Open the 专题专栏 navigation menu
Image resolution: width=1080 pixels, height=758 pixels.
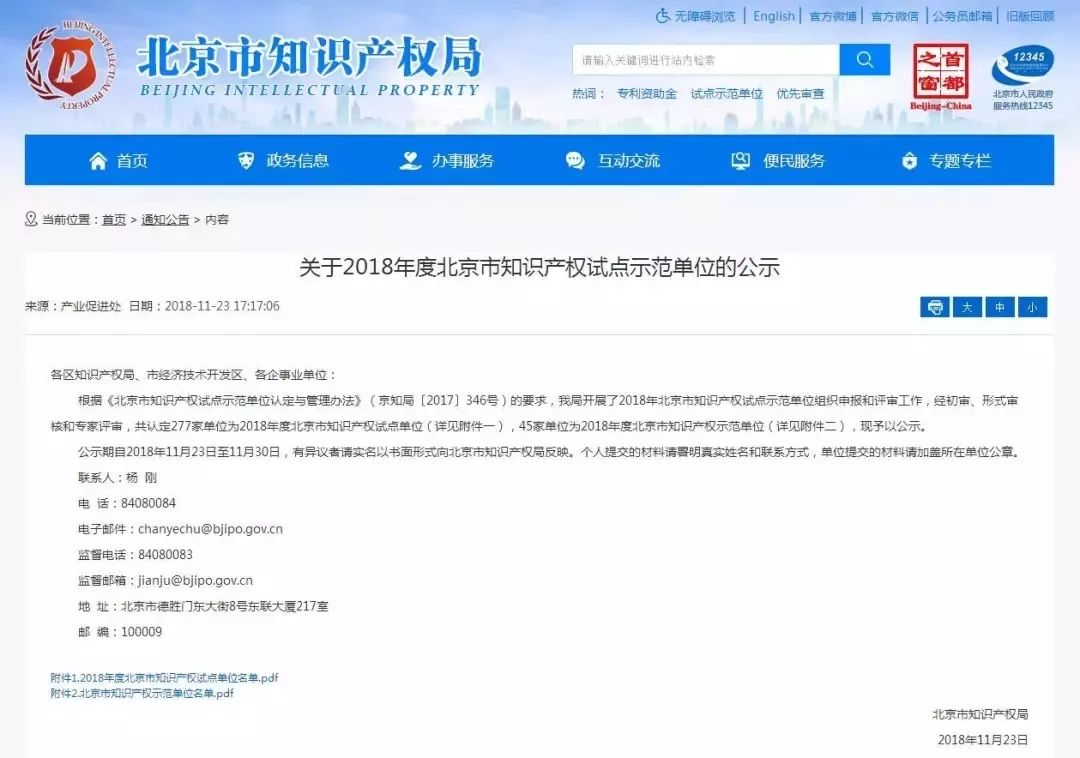tap(946, 161)
